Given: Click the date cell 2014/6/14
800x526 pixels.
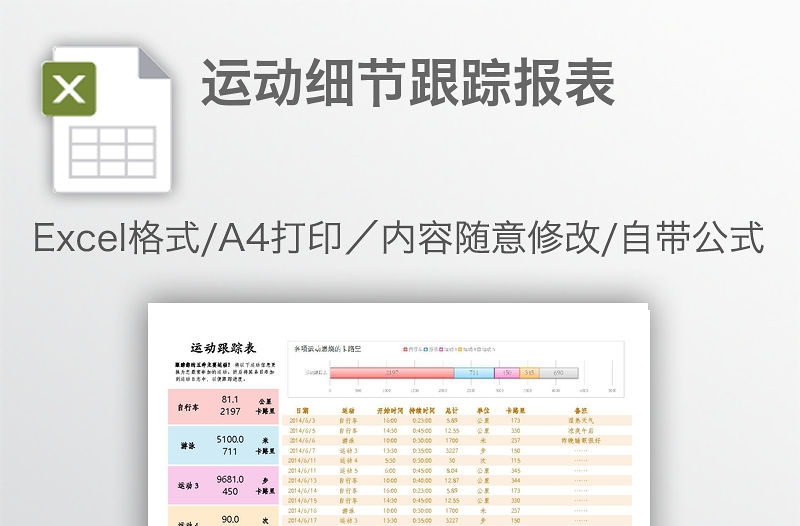Looking at the screenshot, I should coord(302,490).
